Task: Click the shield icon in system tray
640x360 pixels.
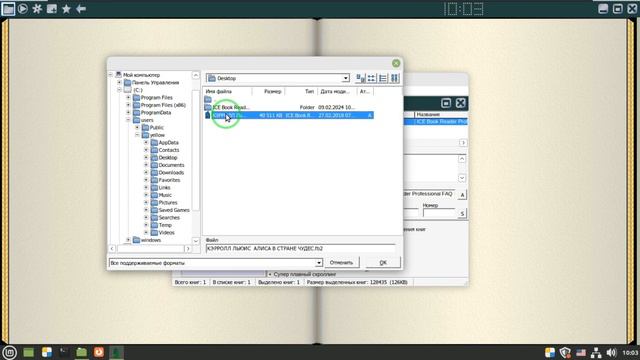Action: pos(565,352)
